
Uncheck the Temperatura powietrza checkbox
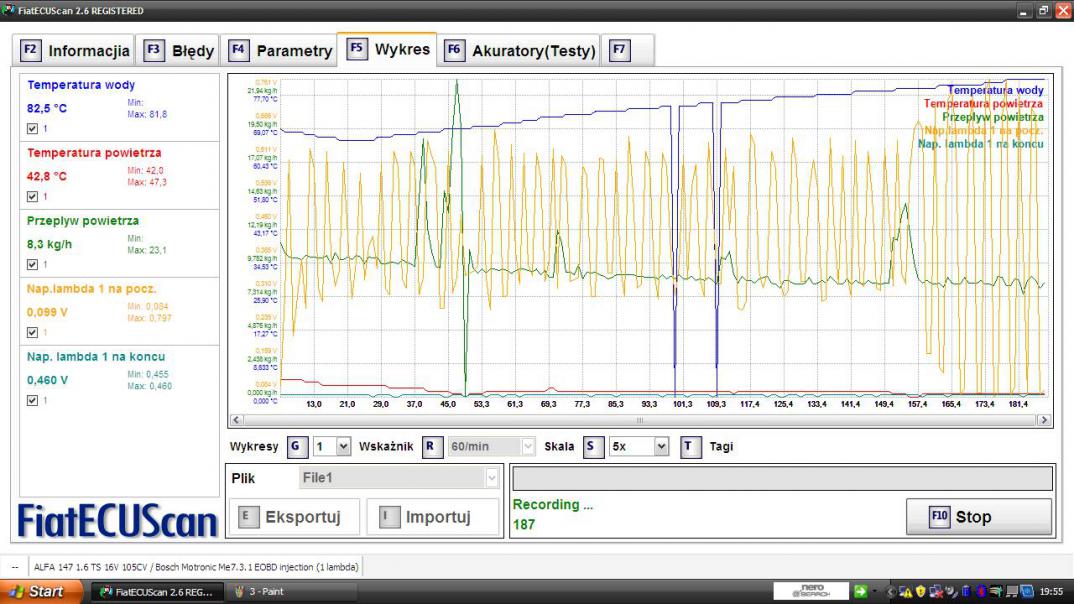[x=32, y=197]
